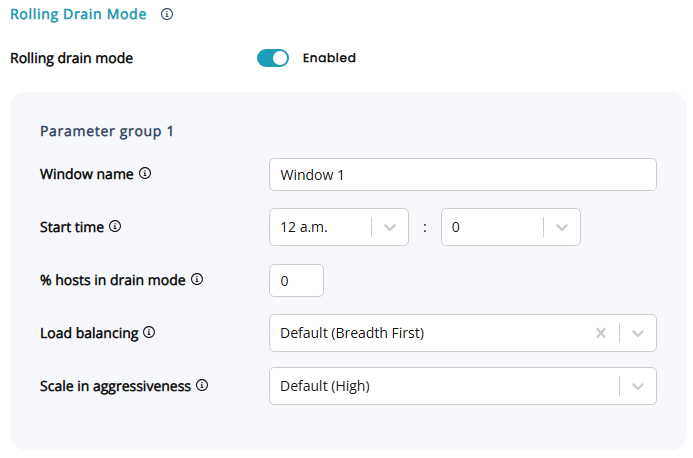Screen dimensions: 693x458
Task: Open the Scale in aggressiveness dropdown chevron
Action: point(638,386)
